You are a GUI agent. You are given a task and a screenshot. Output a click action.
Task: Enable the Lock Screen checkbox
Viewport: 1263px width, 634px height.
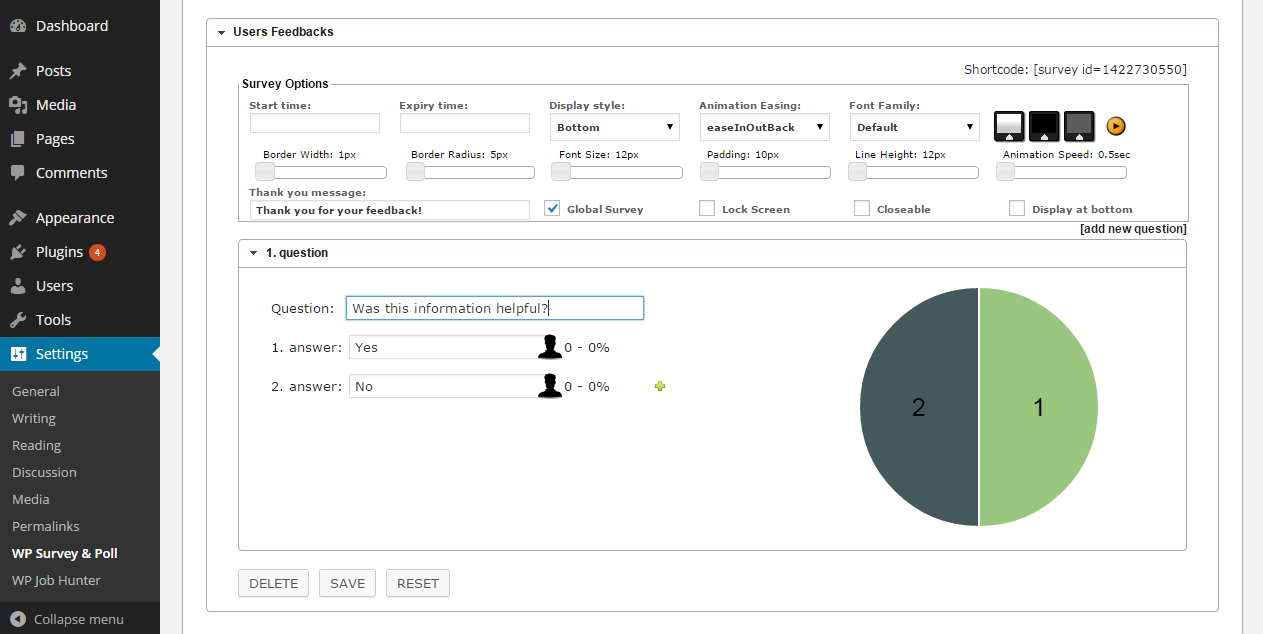[x=707, y=208]
